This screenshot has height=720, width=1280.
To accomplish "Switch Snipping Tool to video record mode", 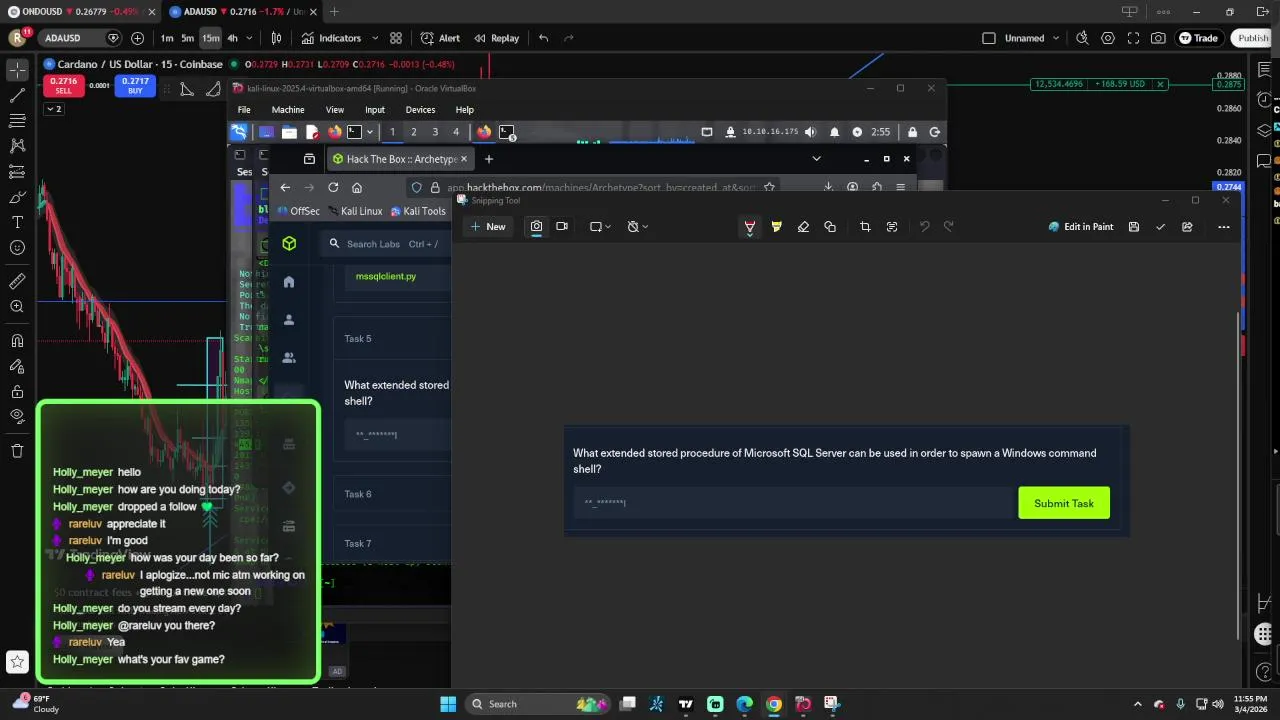I will click(562, 227).
